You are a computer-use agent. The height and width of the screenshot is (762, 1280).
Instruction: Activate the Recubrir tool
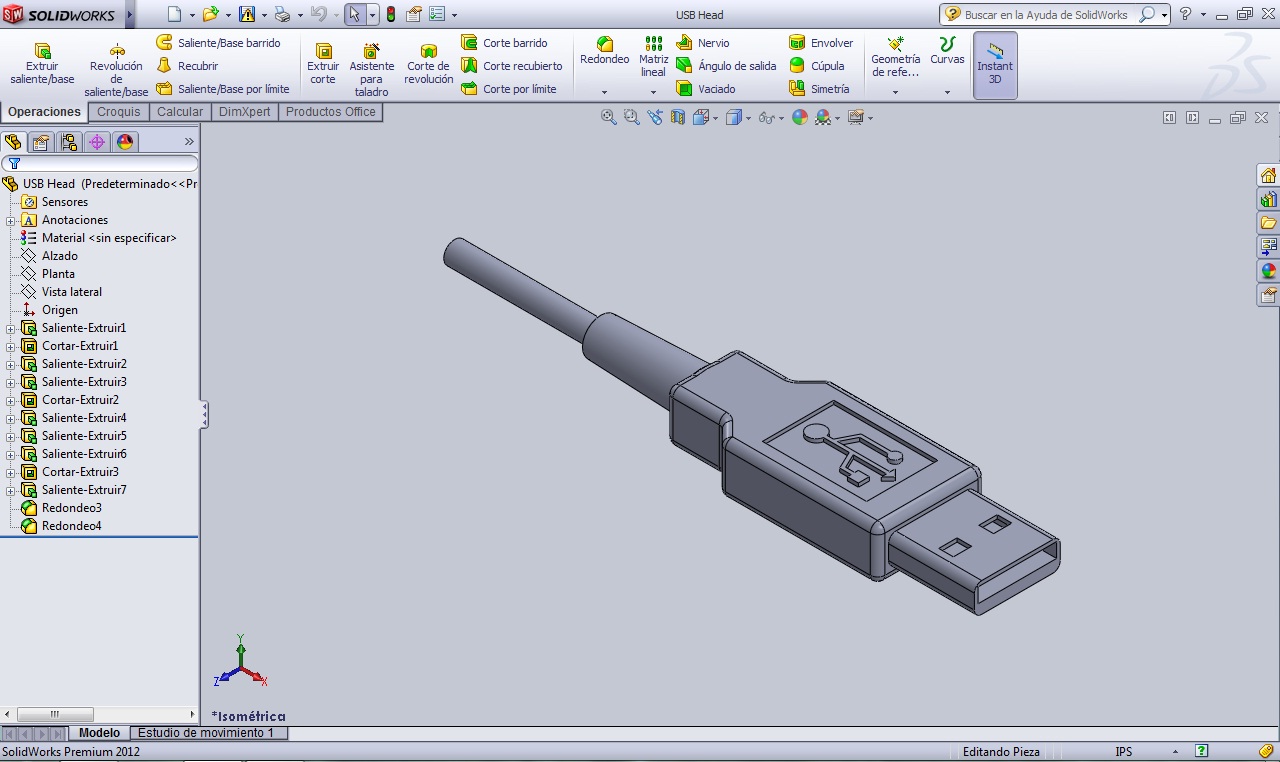coord(188,66)
